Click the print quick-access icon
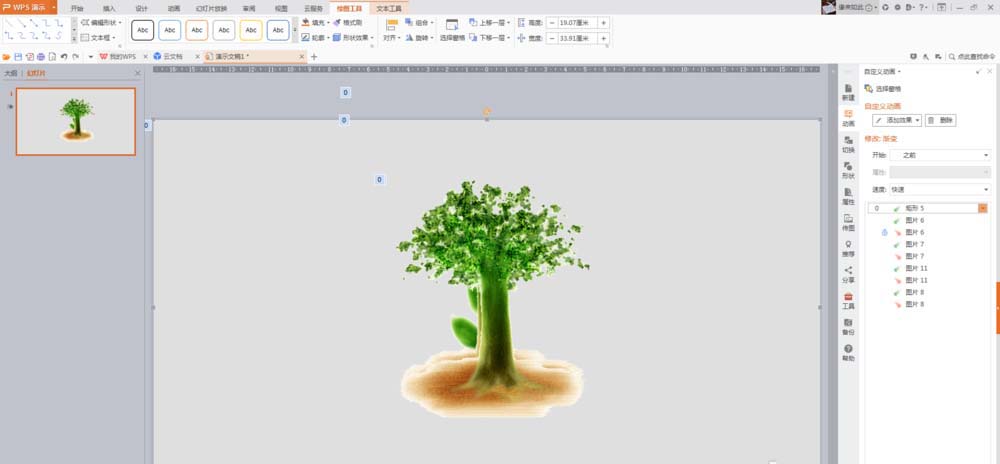Image resolution: width=1000 pixels, height=464 pixels. [x=41, y=57]
